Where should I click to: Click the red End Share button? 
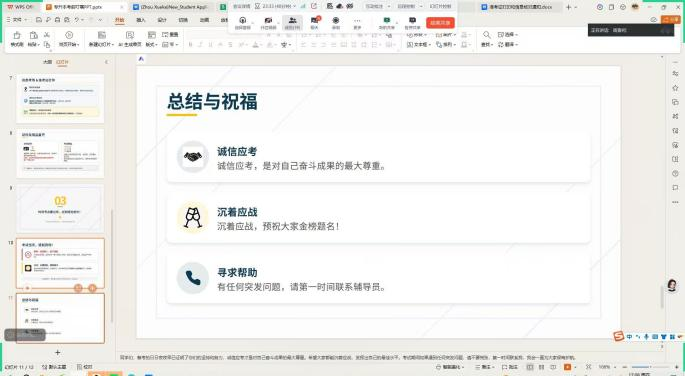coord(440,23)
